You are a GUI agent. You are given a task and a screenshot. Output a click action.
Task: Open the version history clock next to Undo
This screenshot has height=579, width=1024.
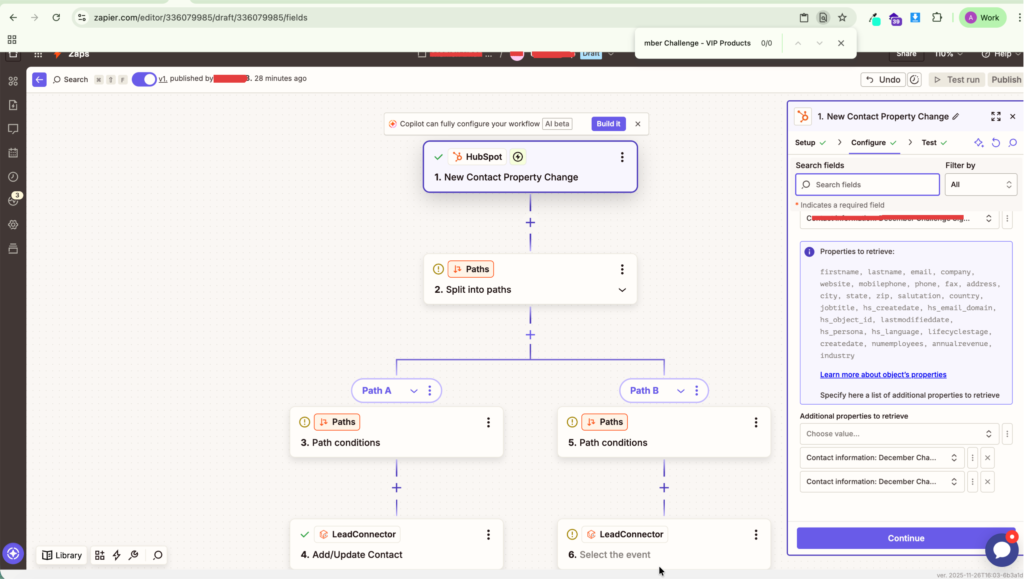[914, 80]
